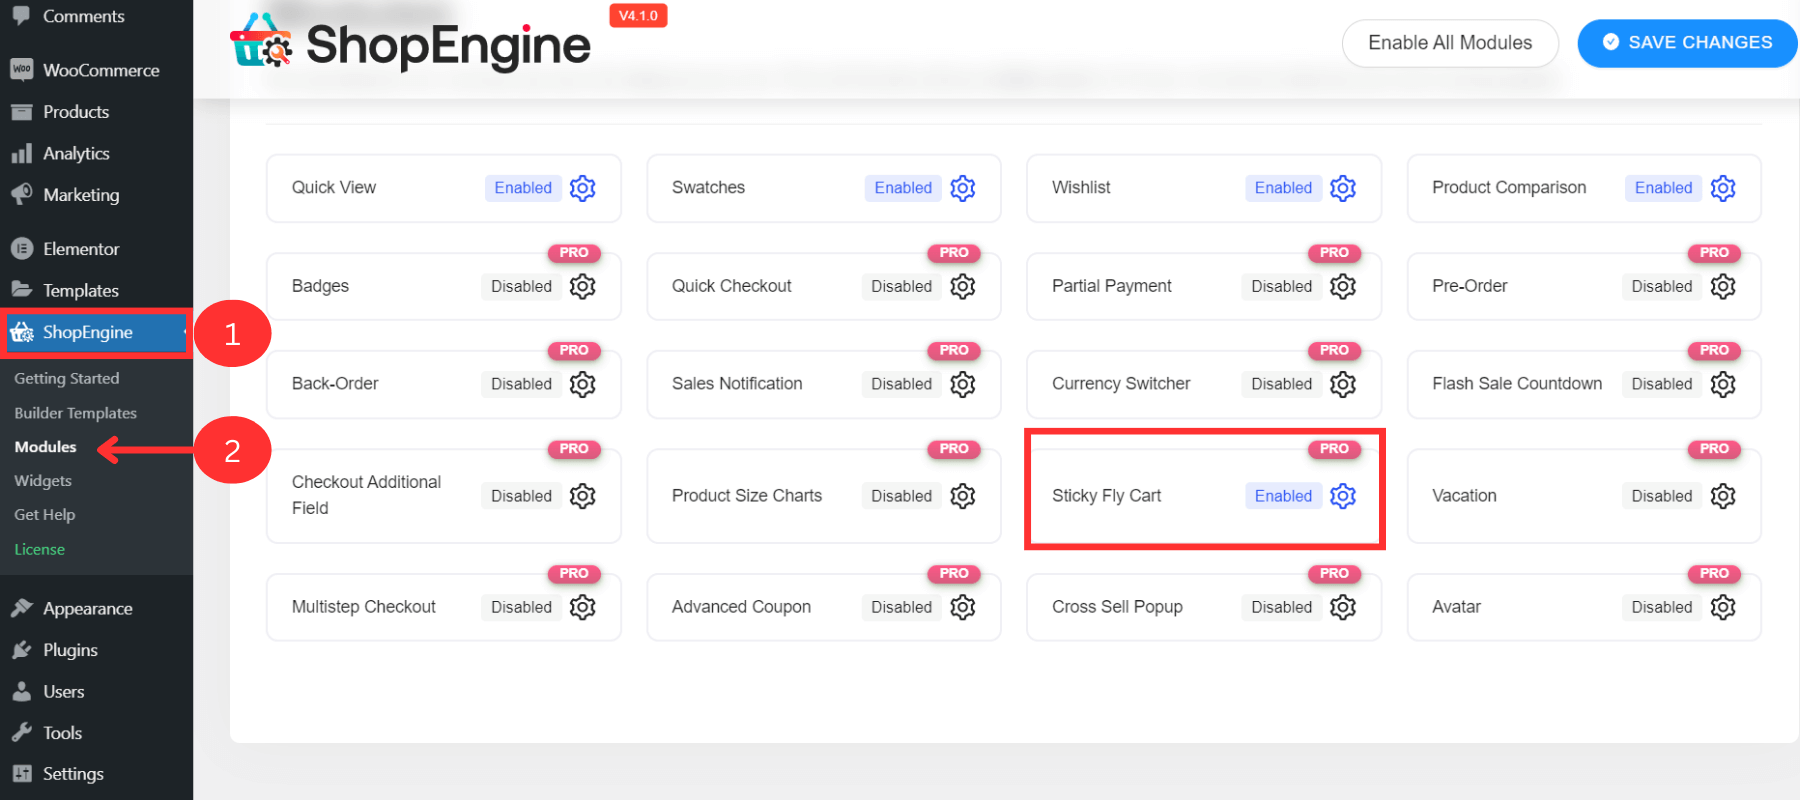Open Pre-Order module settings gear
Viewport: 1800px width, 800px height.
tap(1723, 286)
